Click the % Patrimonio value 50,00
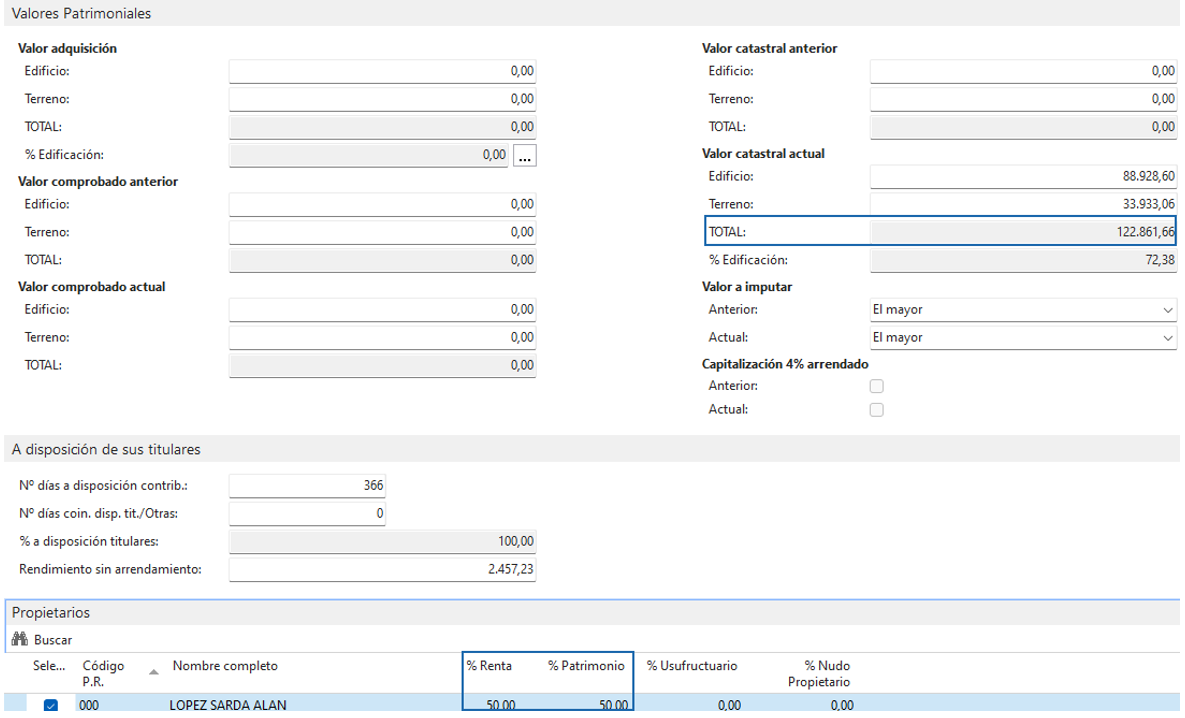The height and width of the screenshot is (718, 1185). 614,705
